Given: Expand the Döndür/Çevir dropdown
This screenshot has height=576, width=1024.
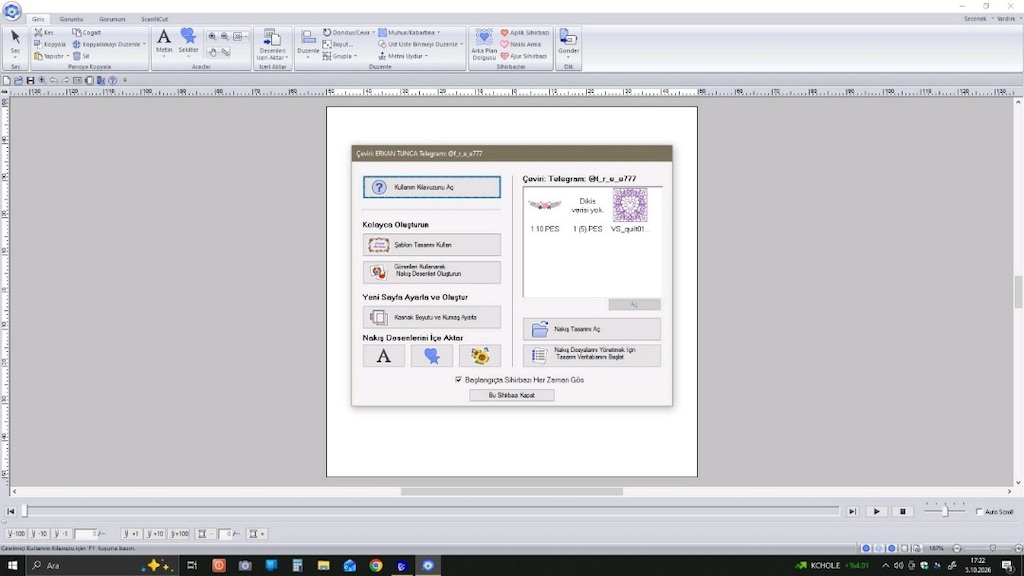Looking at the screenshot, I should point(349,32).
